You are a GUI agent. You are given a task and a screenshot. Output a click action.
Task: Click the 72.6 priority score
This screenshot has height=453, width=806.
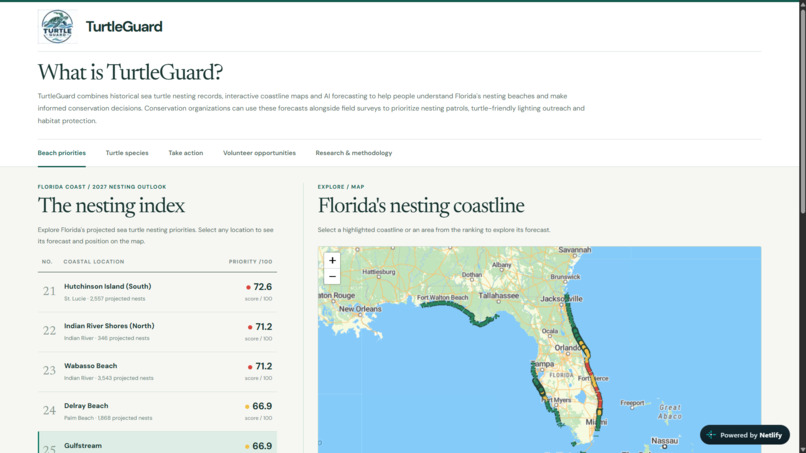263,287
